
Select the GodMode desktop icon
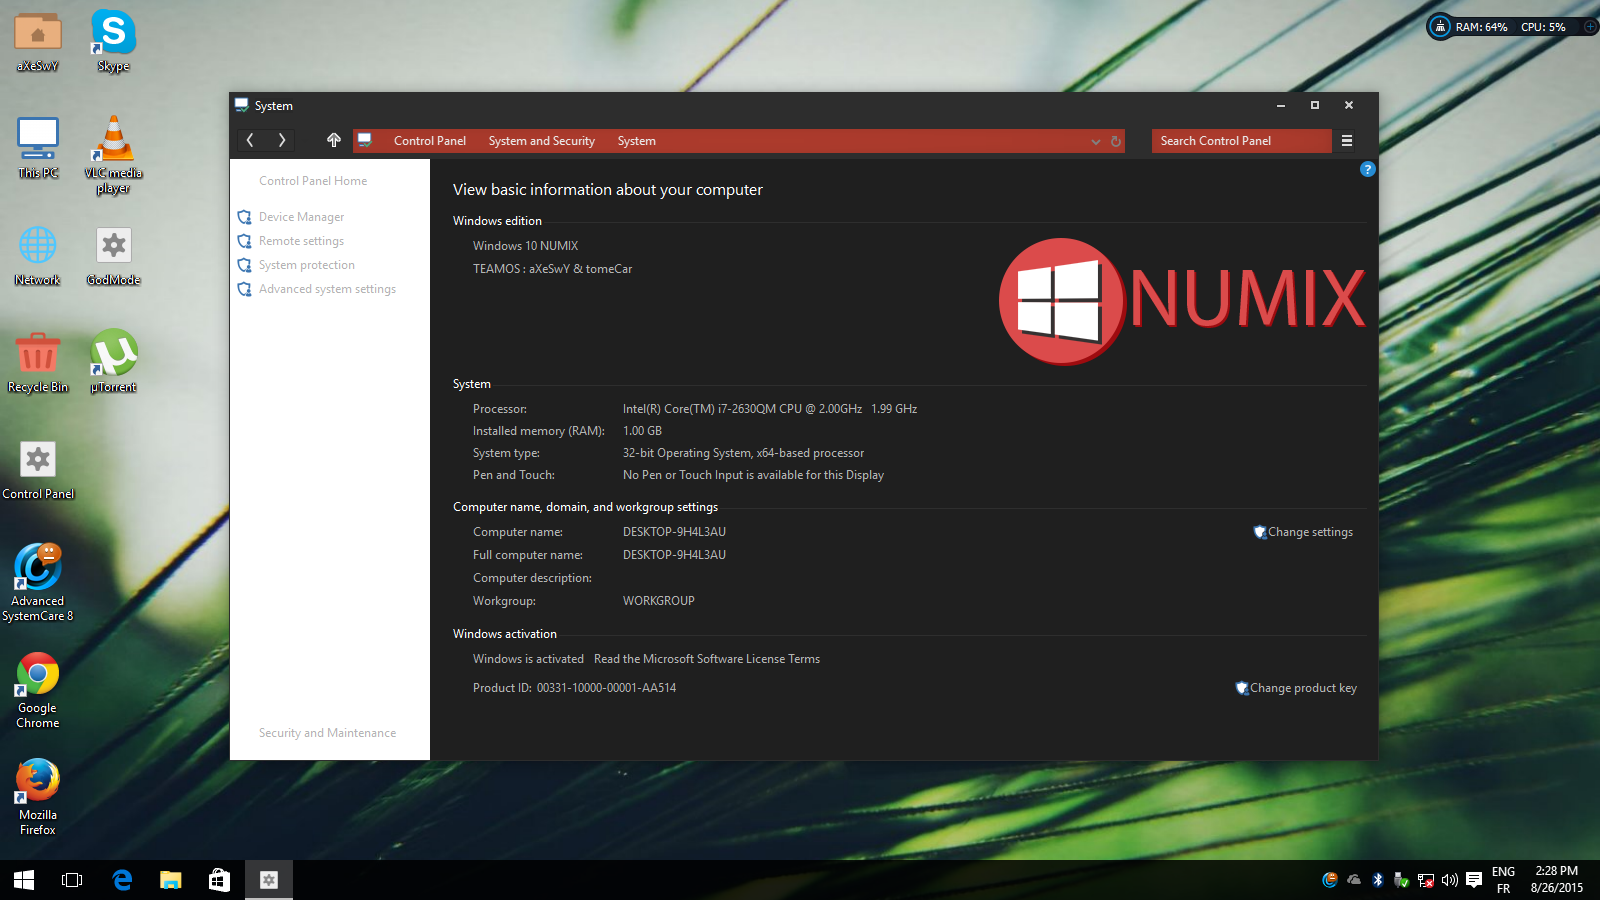(113, 255)
